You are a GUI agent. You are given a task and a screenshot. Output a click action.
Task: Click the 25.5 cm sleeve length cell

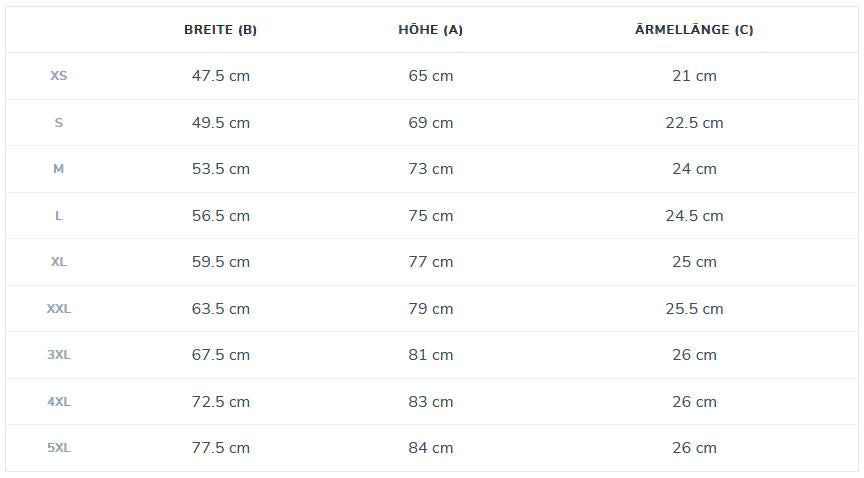[694, 309]
